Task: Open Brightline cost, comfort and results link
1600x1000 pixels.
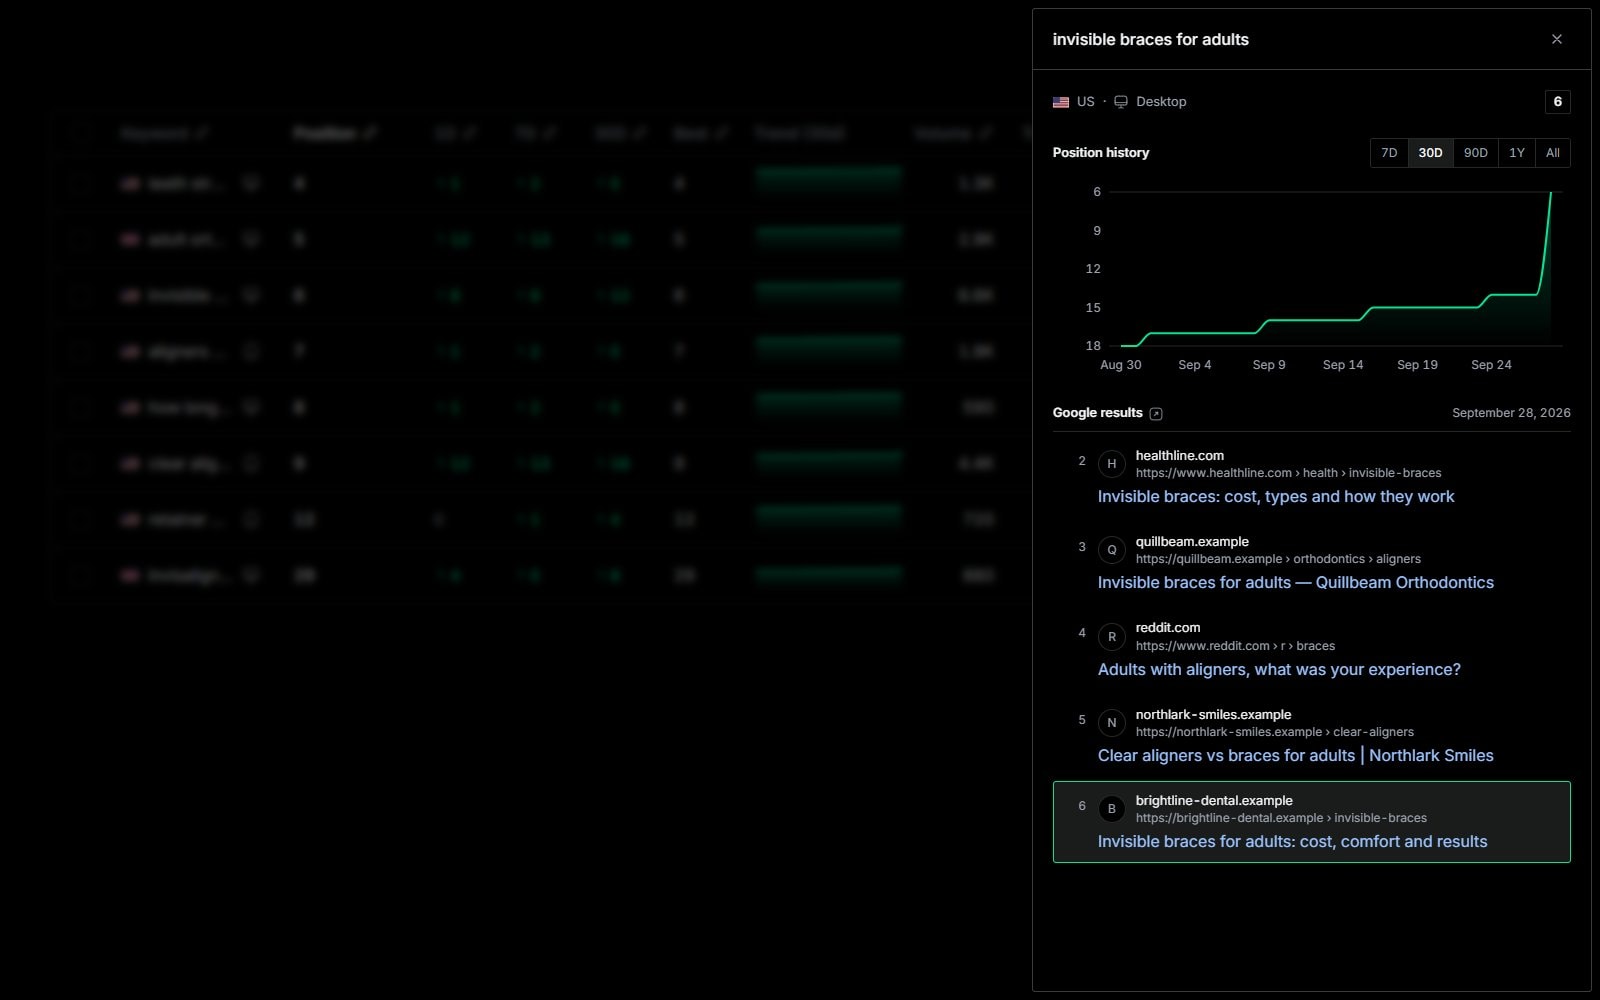Action: tap(1292, 842)
